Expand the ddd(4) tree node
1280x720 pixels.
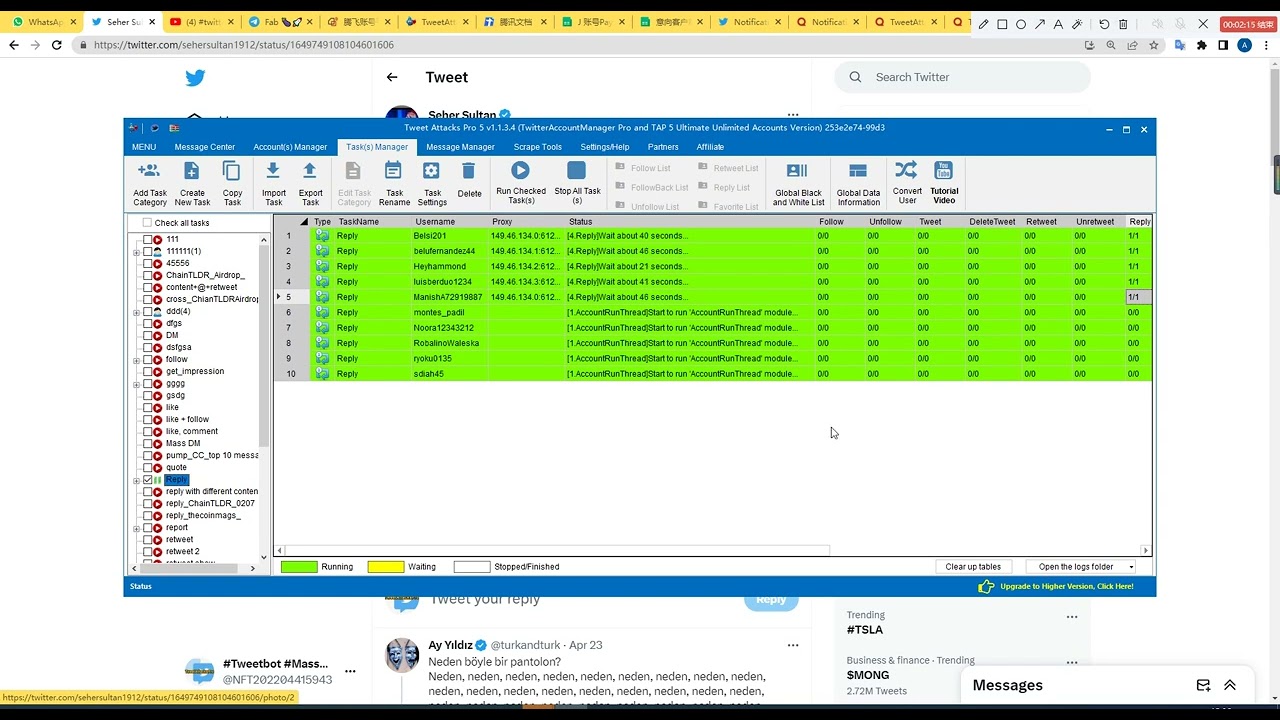coord(136,312)
